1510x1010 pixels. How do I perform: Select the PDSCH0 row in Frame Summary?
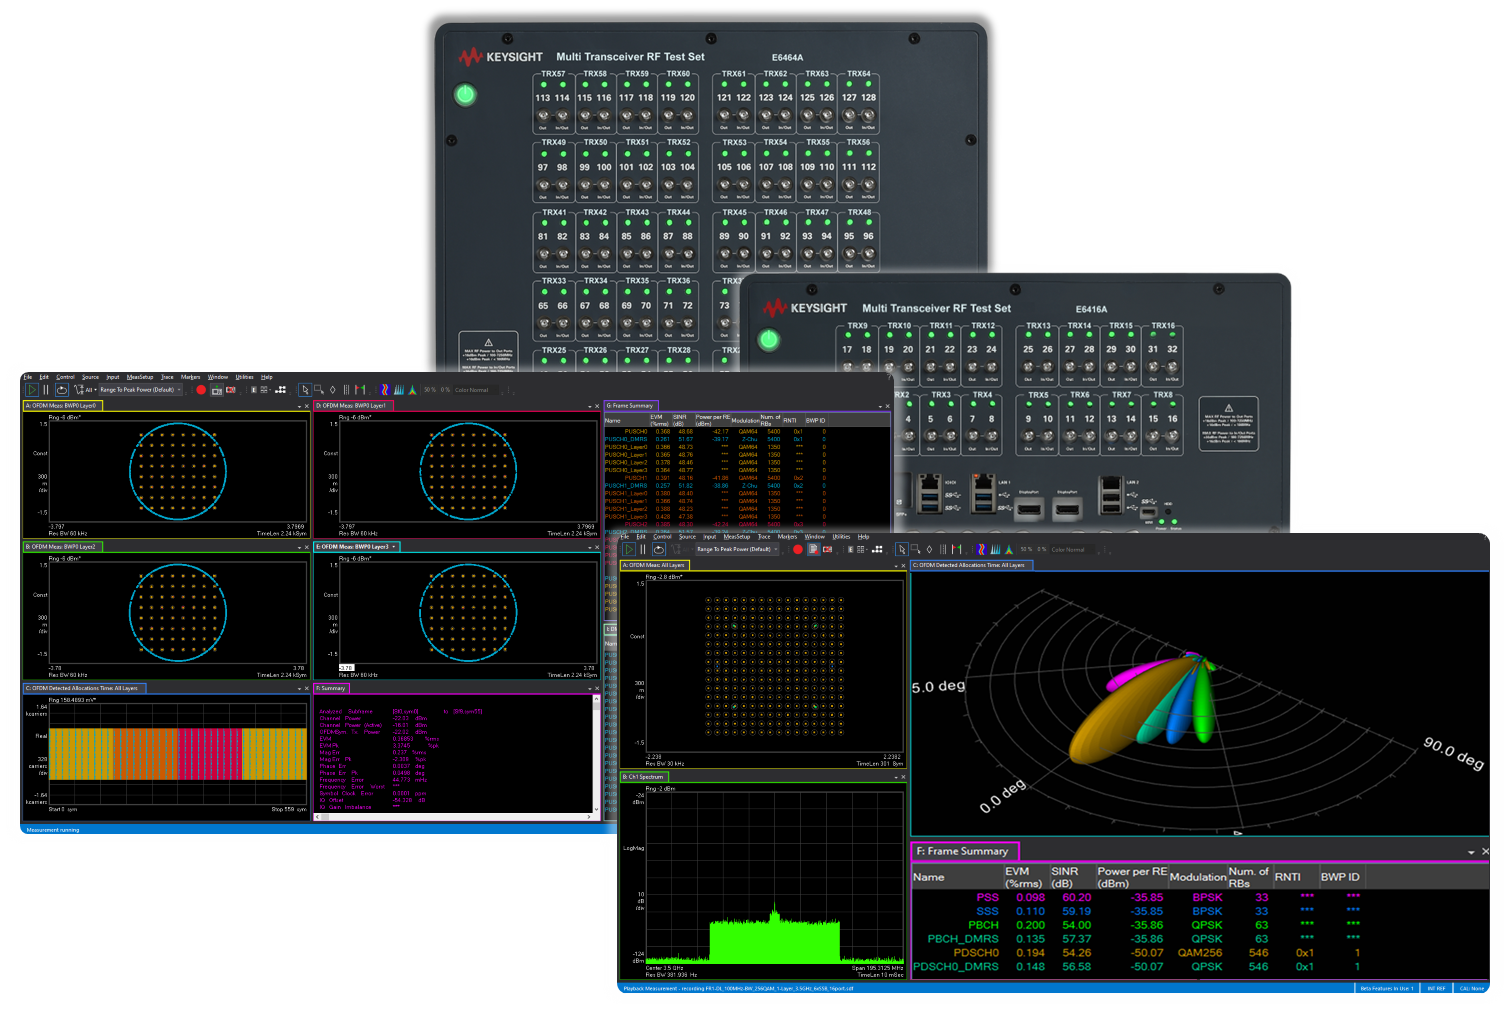click(x=979, y=953)
